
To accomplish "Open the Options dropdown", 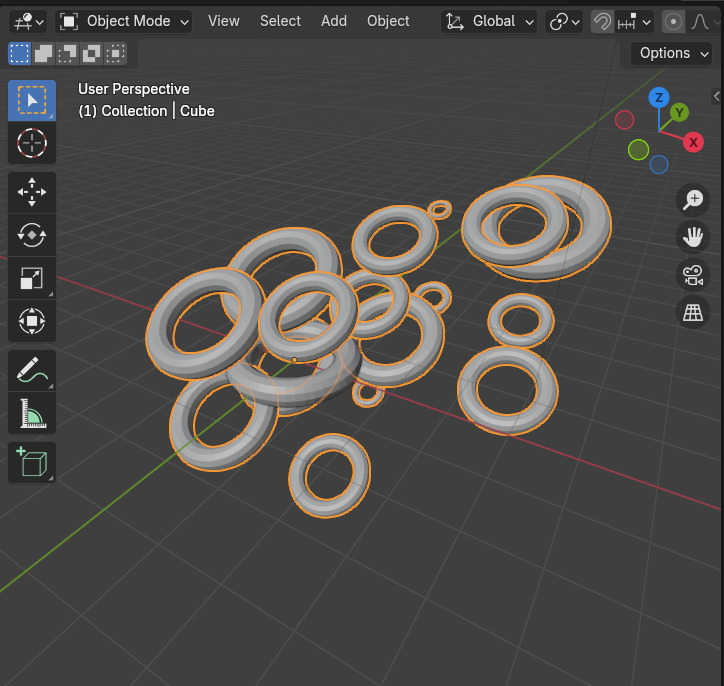I will [671, 54].
